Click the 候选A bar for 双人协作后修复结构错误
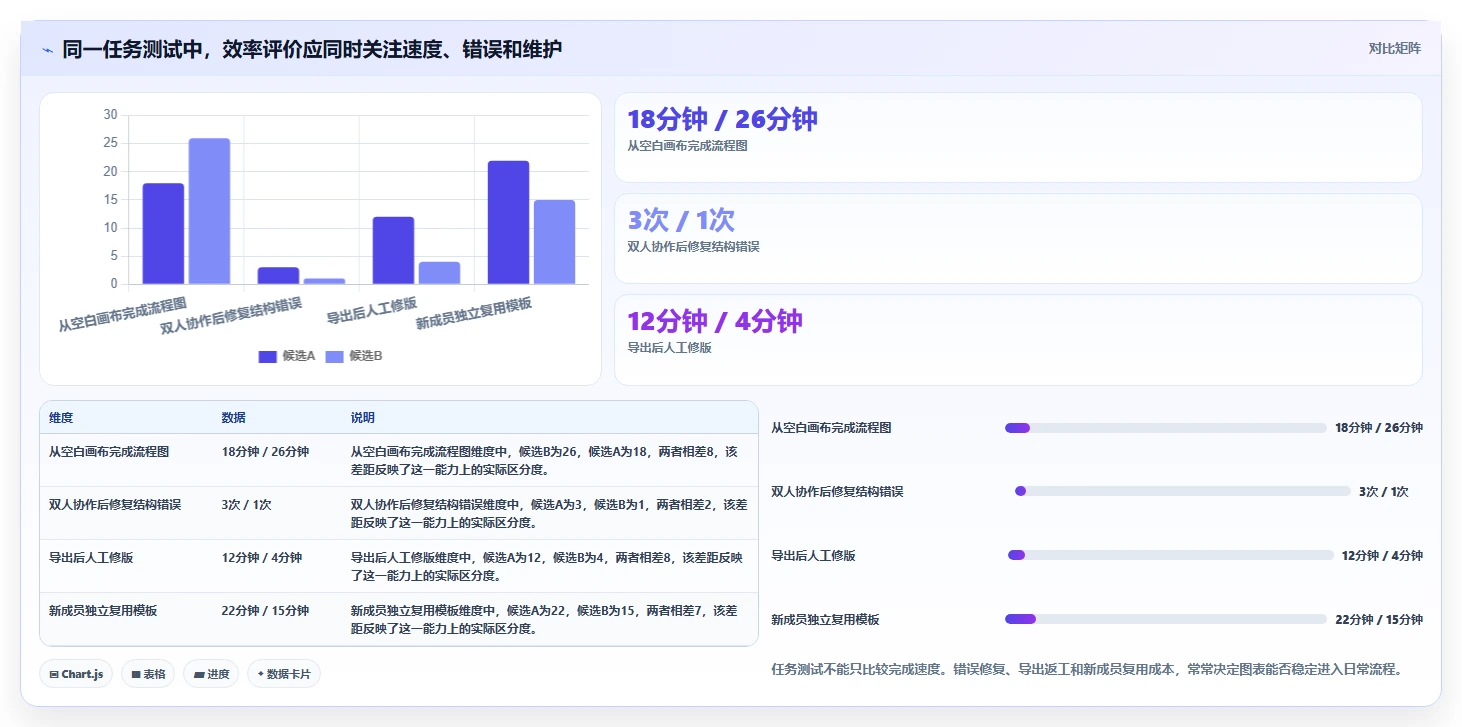The width and height of the screenshot is (1462, 727). (278, 276)
